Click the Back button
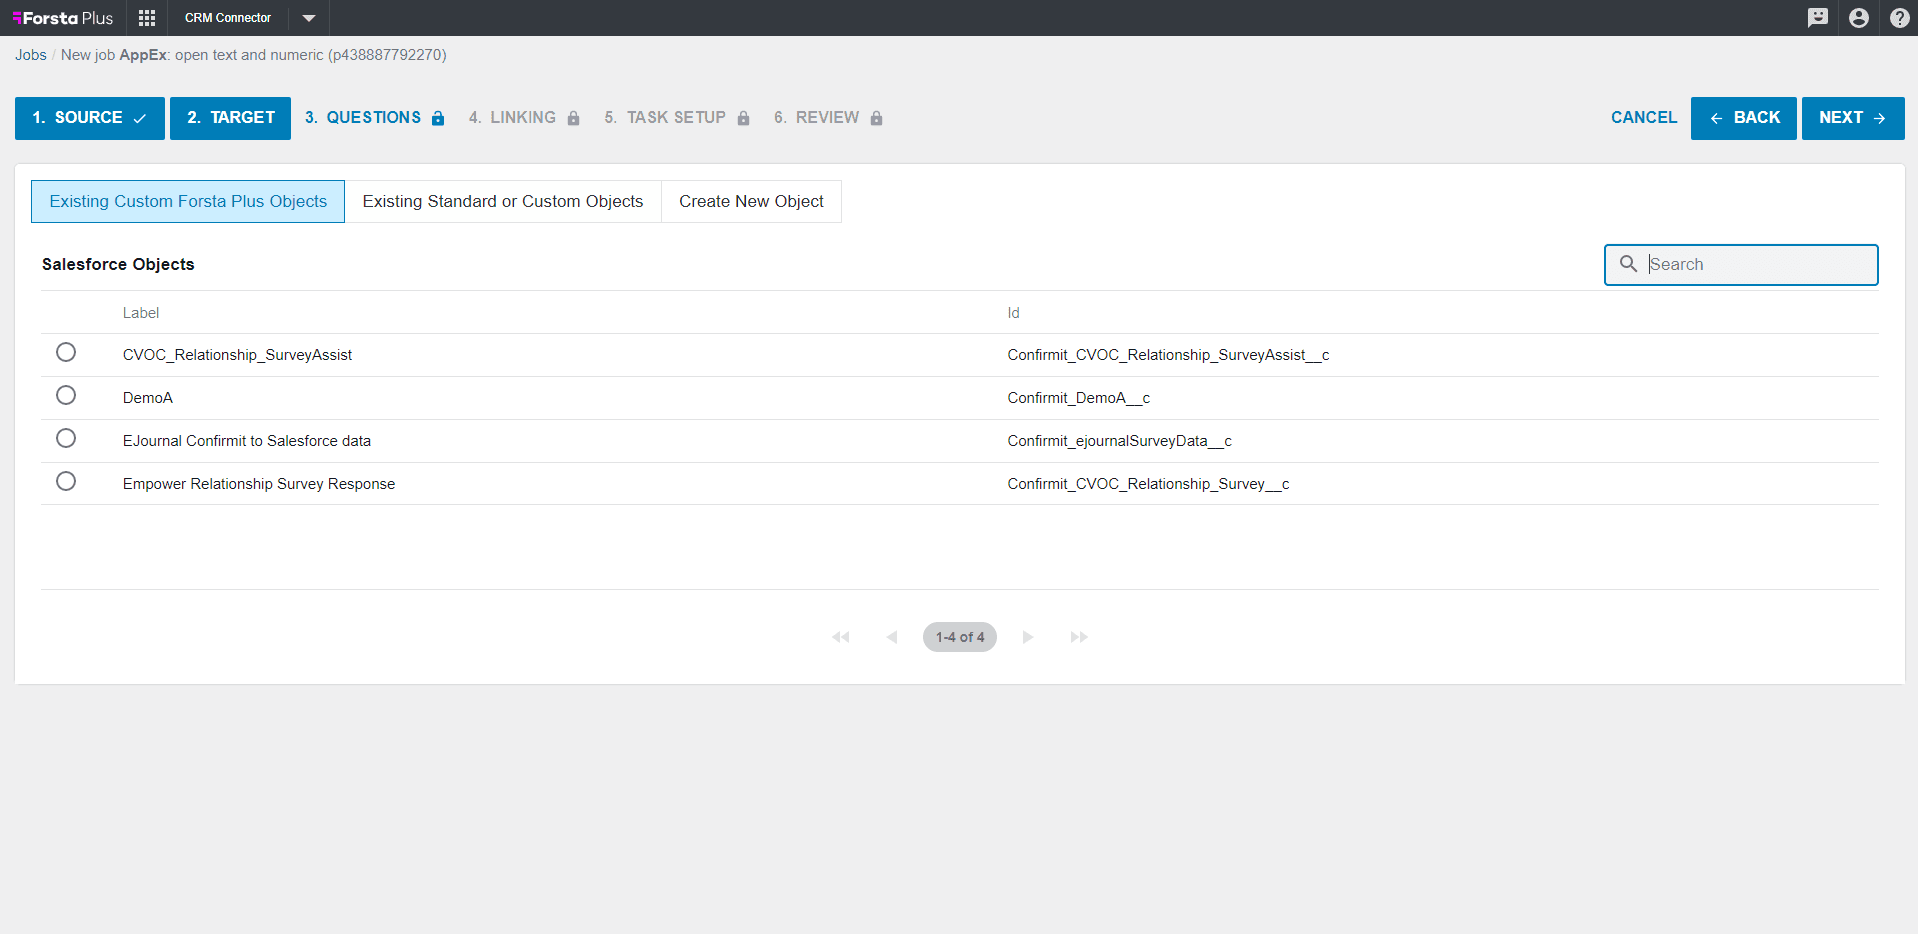Screen dimensions: 1918x934 1743,118
